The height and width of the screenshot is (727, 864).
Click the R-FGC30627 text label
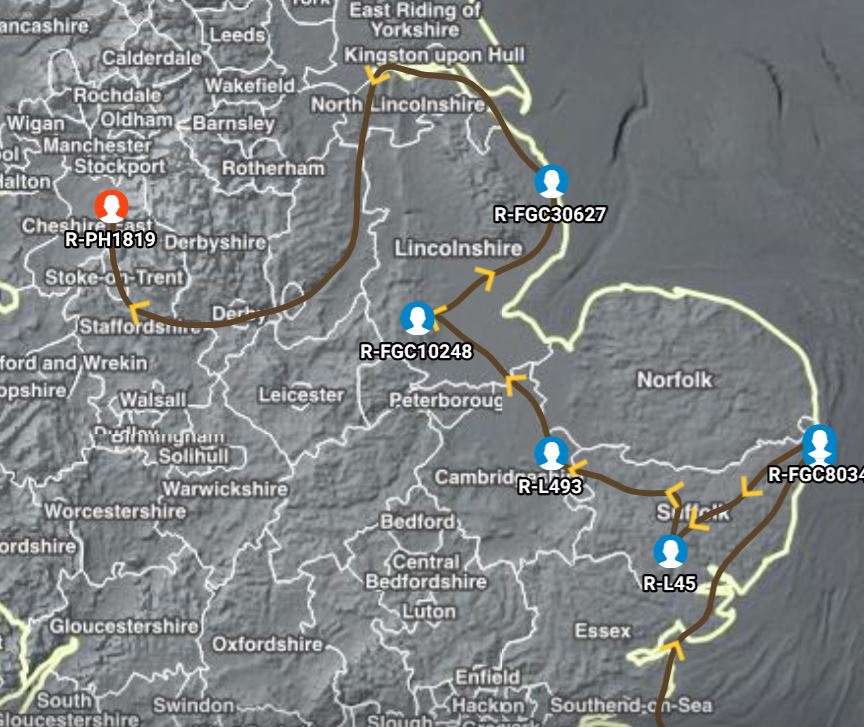point(550,214)
